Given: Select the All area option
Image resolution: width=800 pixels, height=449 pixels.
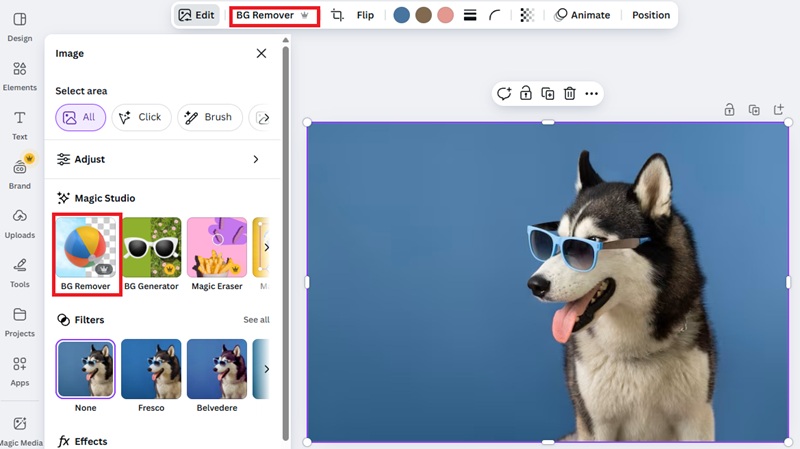Looking at the screenshot, I should coord(80,117).
